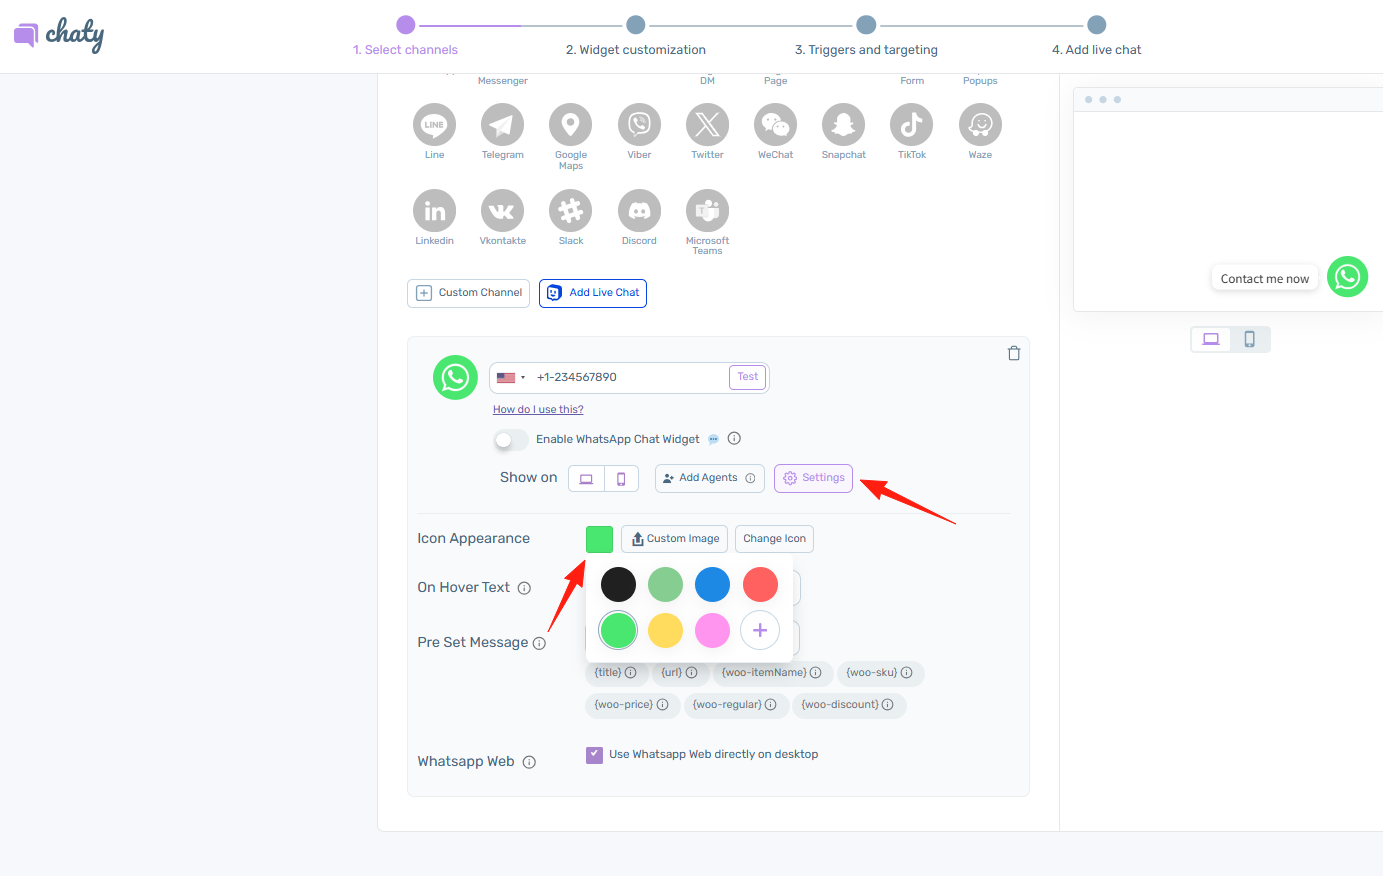Click the WhatsApp phone number field
Image resolution: width=1383 pixels, height=876 pixels.
tap(630, 378)
